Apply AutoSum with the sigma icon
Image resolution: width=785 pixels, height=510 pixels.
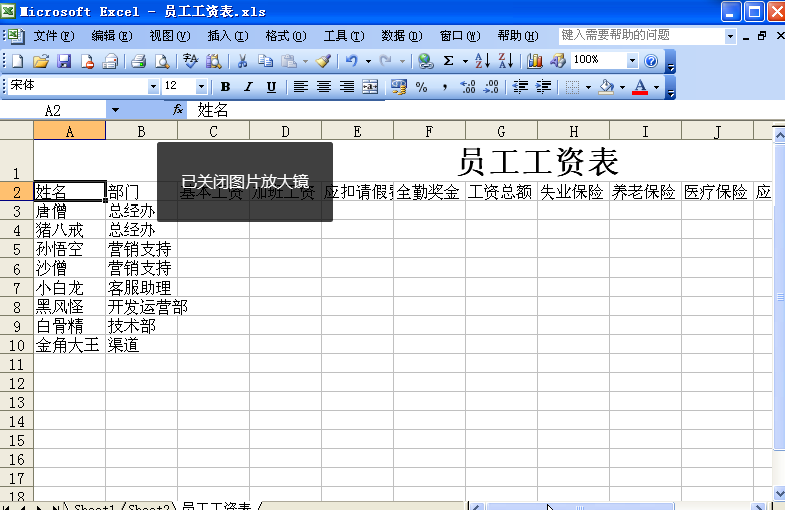[x=449, y=61]
